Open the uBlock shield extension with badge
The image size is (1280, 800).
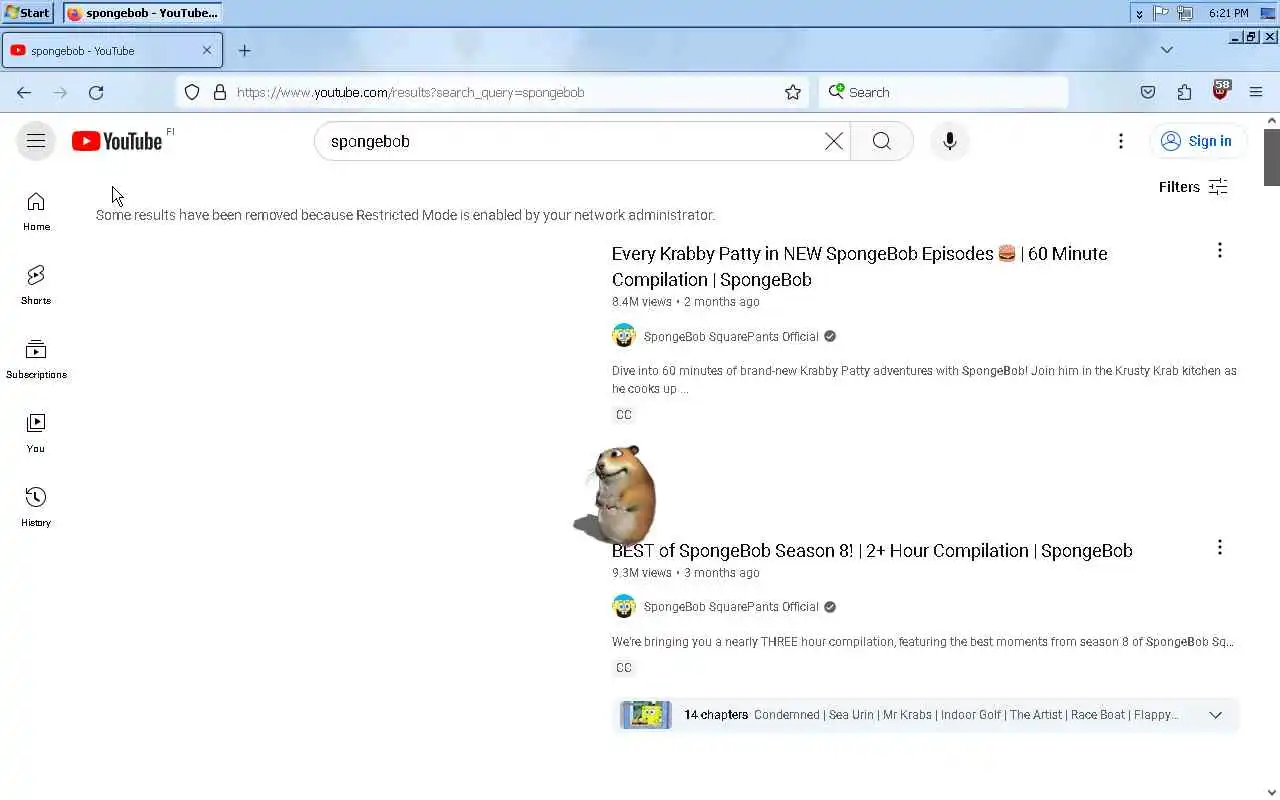pos(1220,91)
